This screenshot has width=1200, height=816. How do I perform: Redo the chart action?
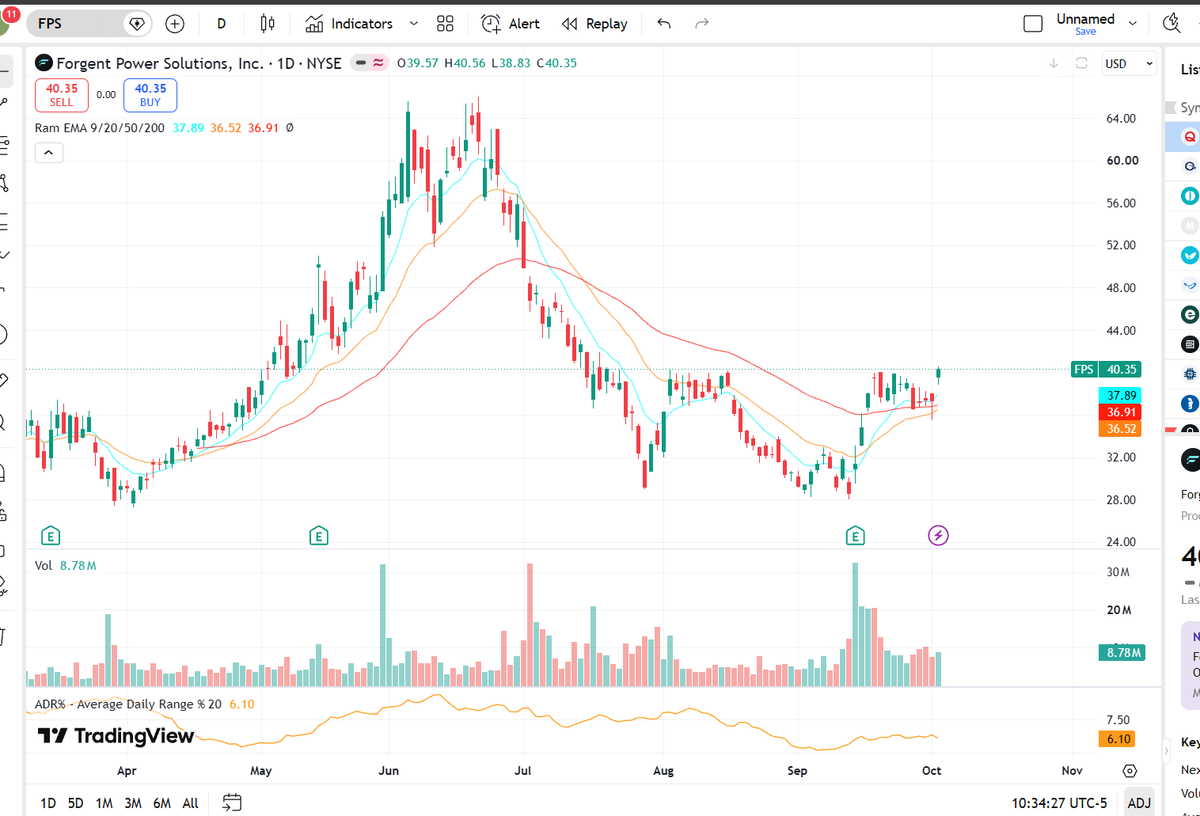pyautogui.click(x=702, y=23)
